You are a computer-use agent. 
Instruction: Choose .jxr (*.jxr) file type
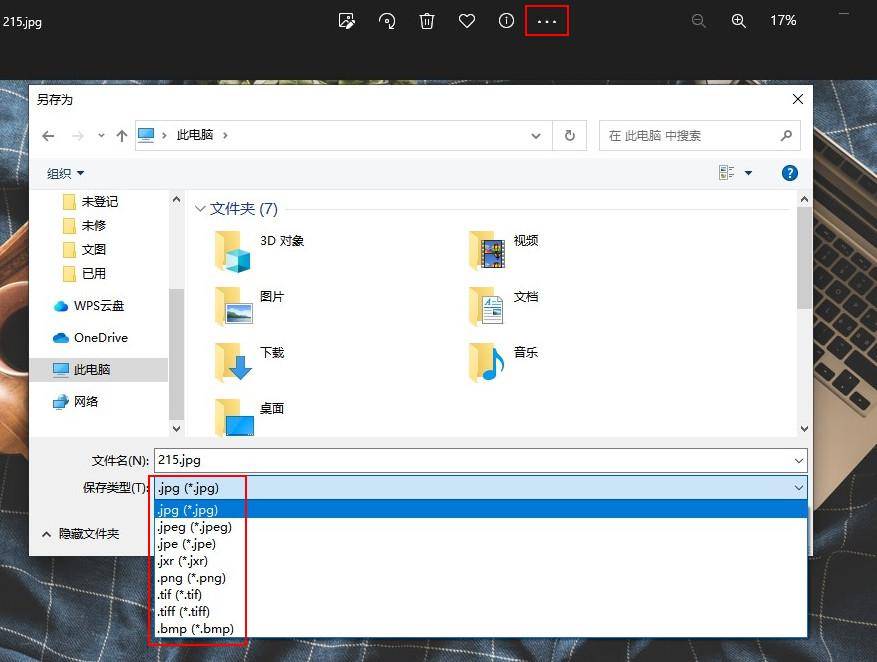point(480,561)
